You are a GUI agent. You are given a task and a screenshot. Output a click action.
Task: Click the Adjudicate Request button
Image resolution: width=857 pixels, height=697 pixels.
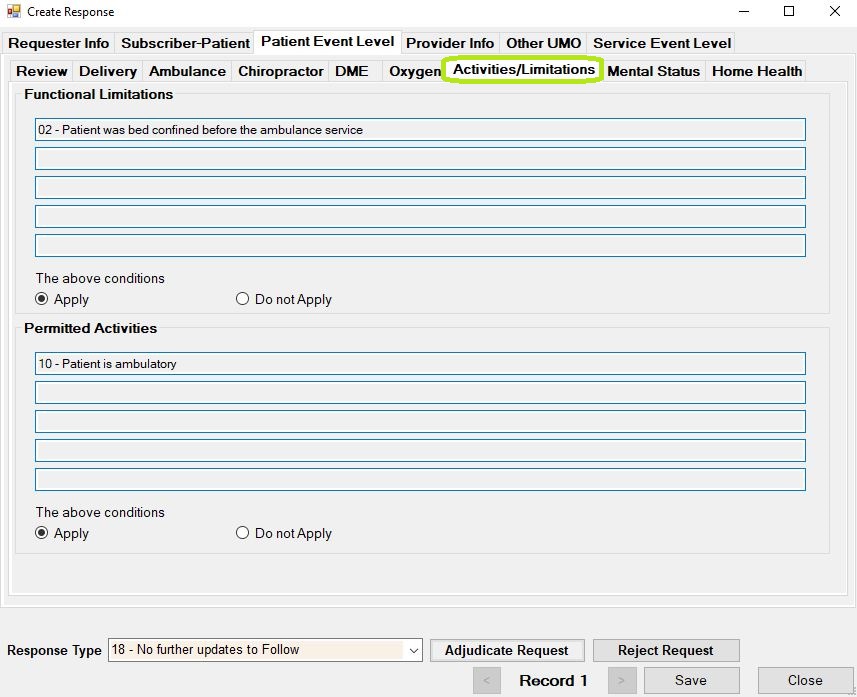pyautogui.click(x=507, y=651)
